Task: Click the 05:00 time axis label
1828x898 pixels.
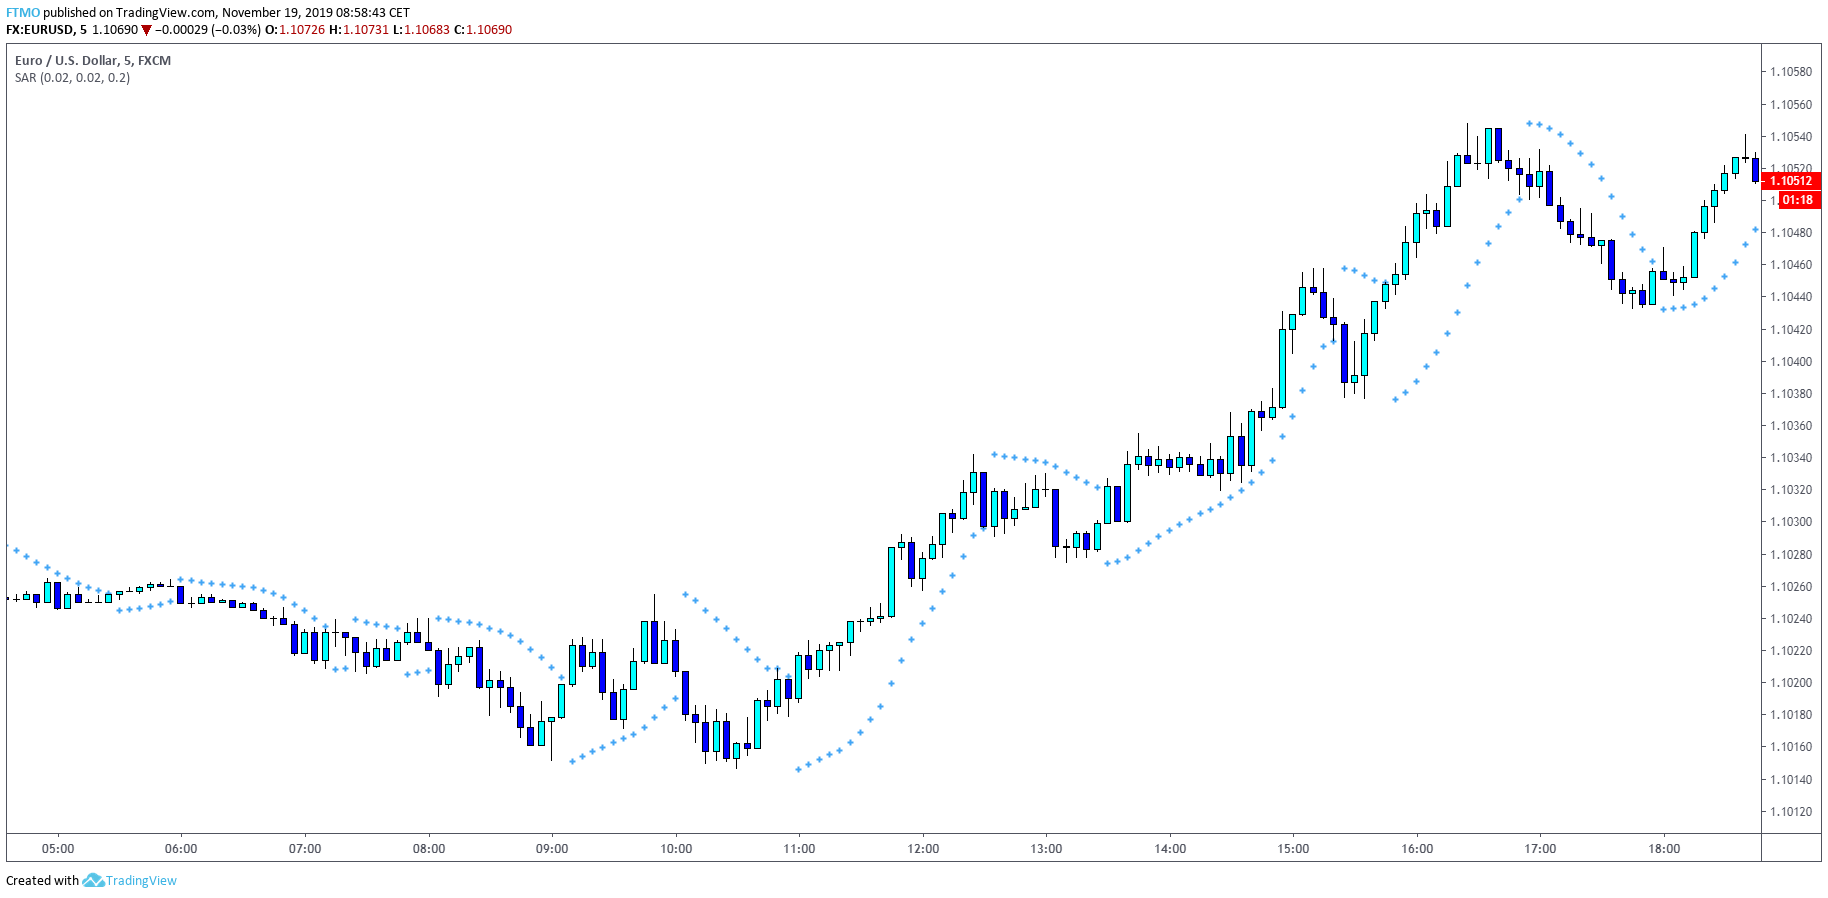Action: 58,848
